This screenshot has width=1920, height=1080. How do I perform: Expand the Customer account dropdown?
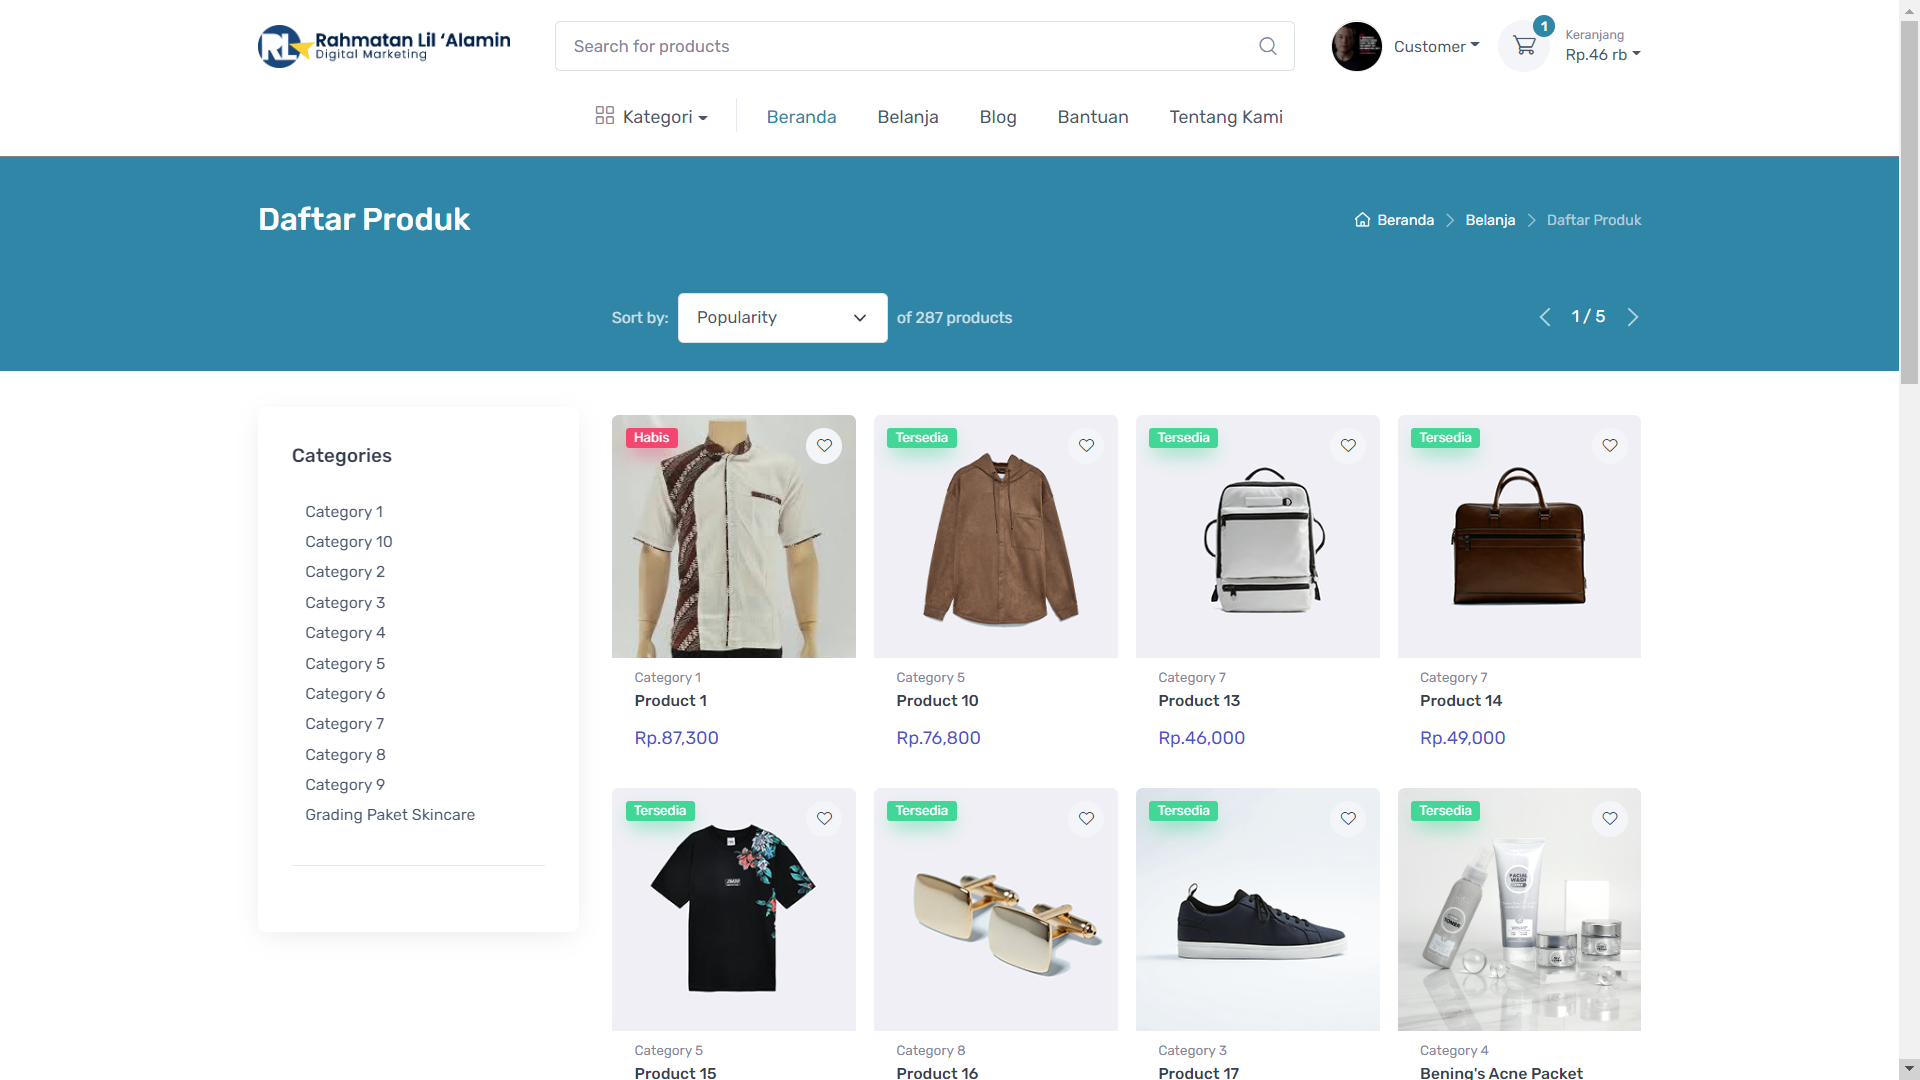tap(1436, 46)
